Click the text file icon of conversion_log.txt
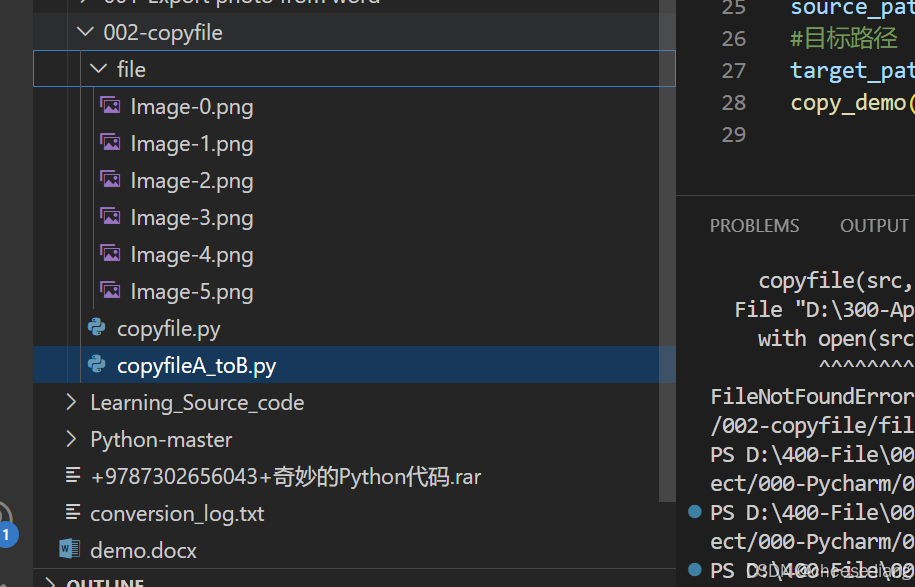This screenshot has height=587, width=915. click(x=72, y=513)
